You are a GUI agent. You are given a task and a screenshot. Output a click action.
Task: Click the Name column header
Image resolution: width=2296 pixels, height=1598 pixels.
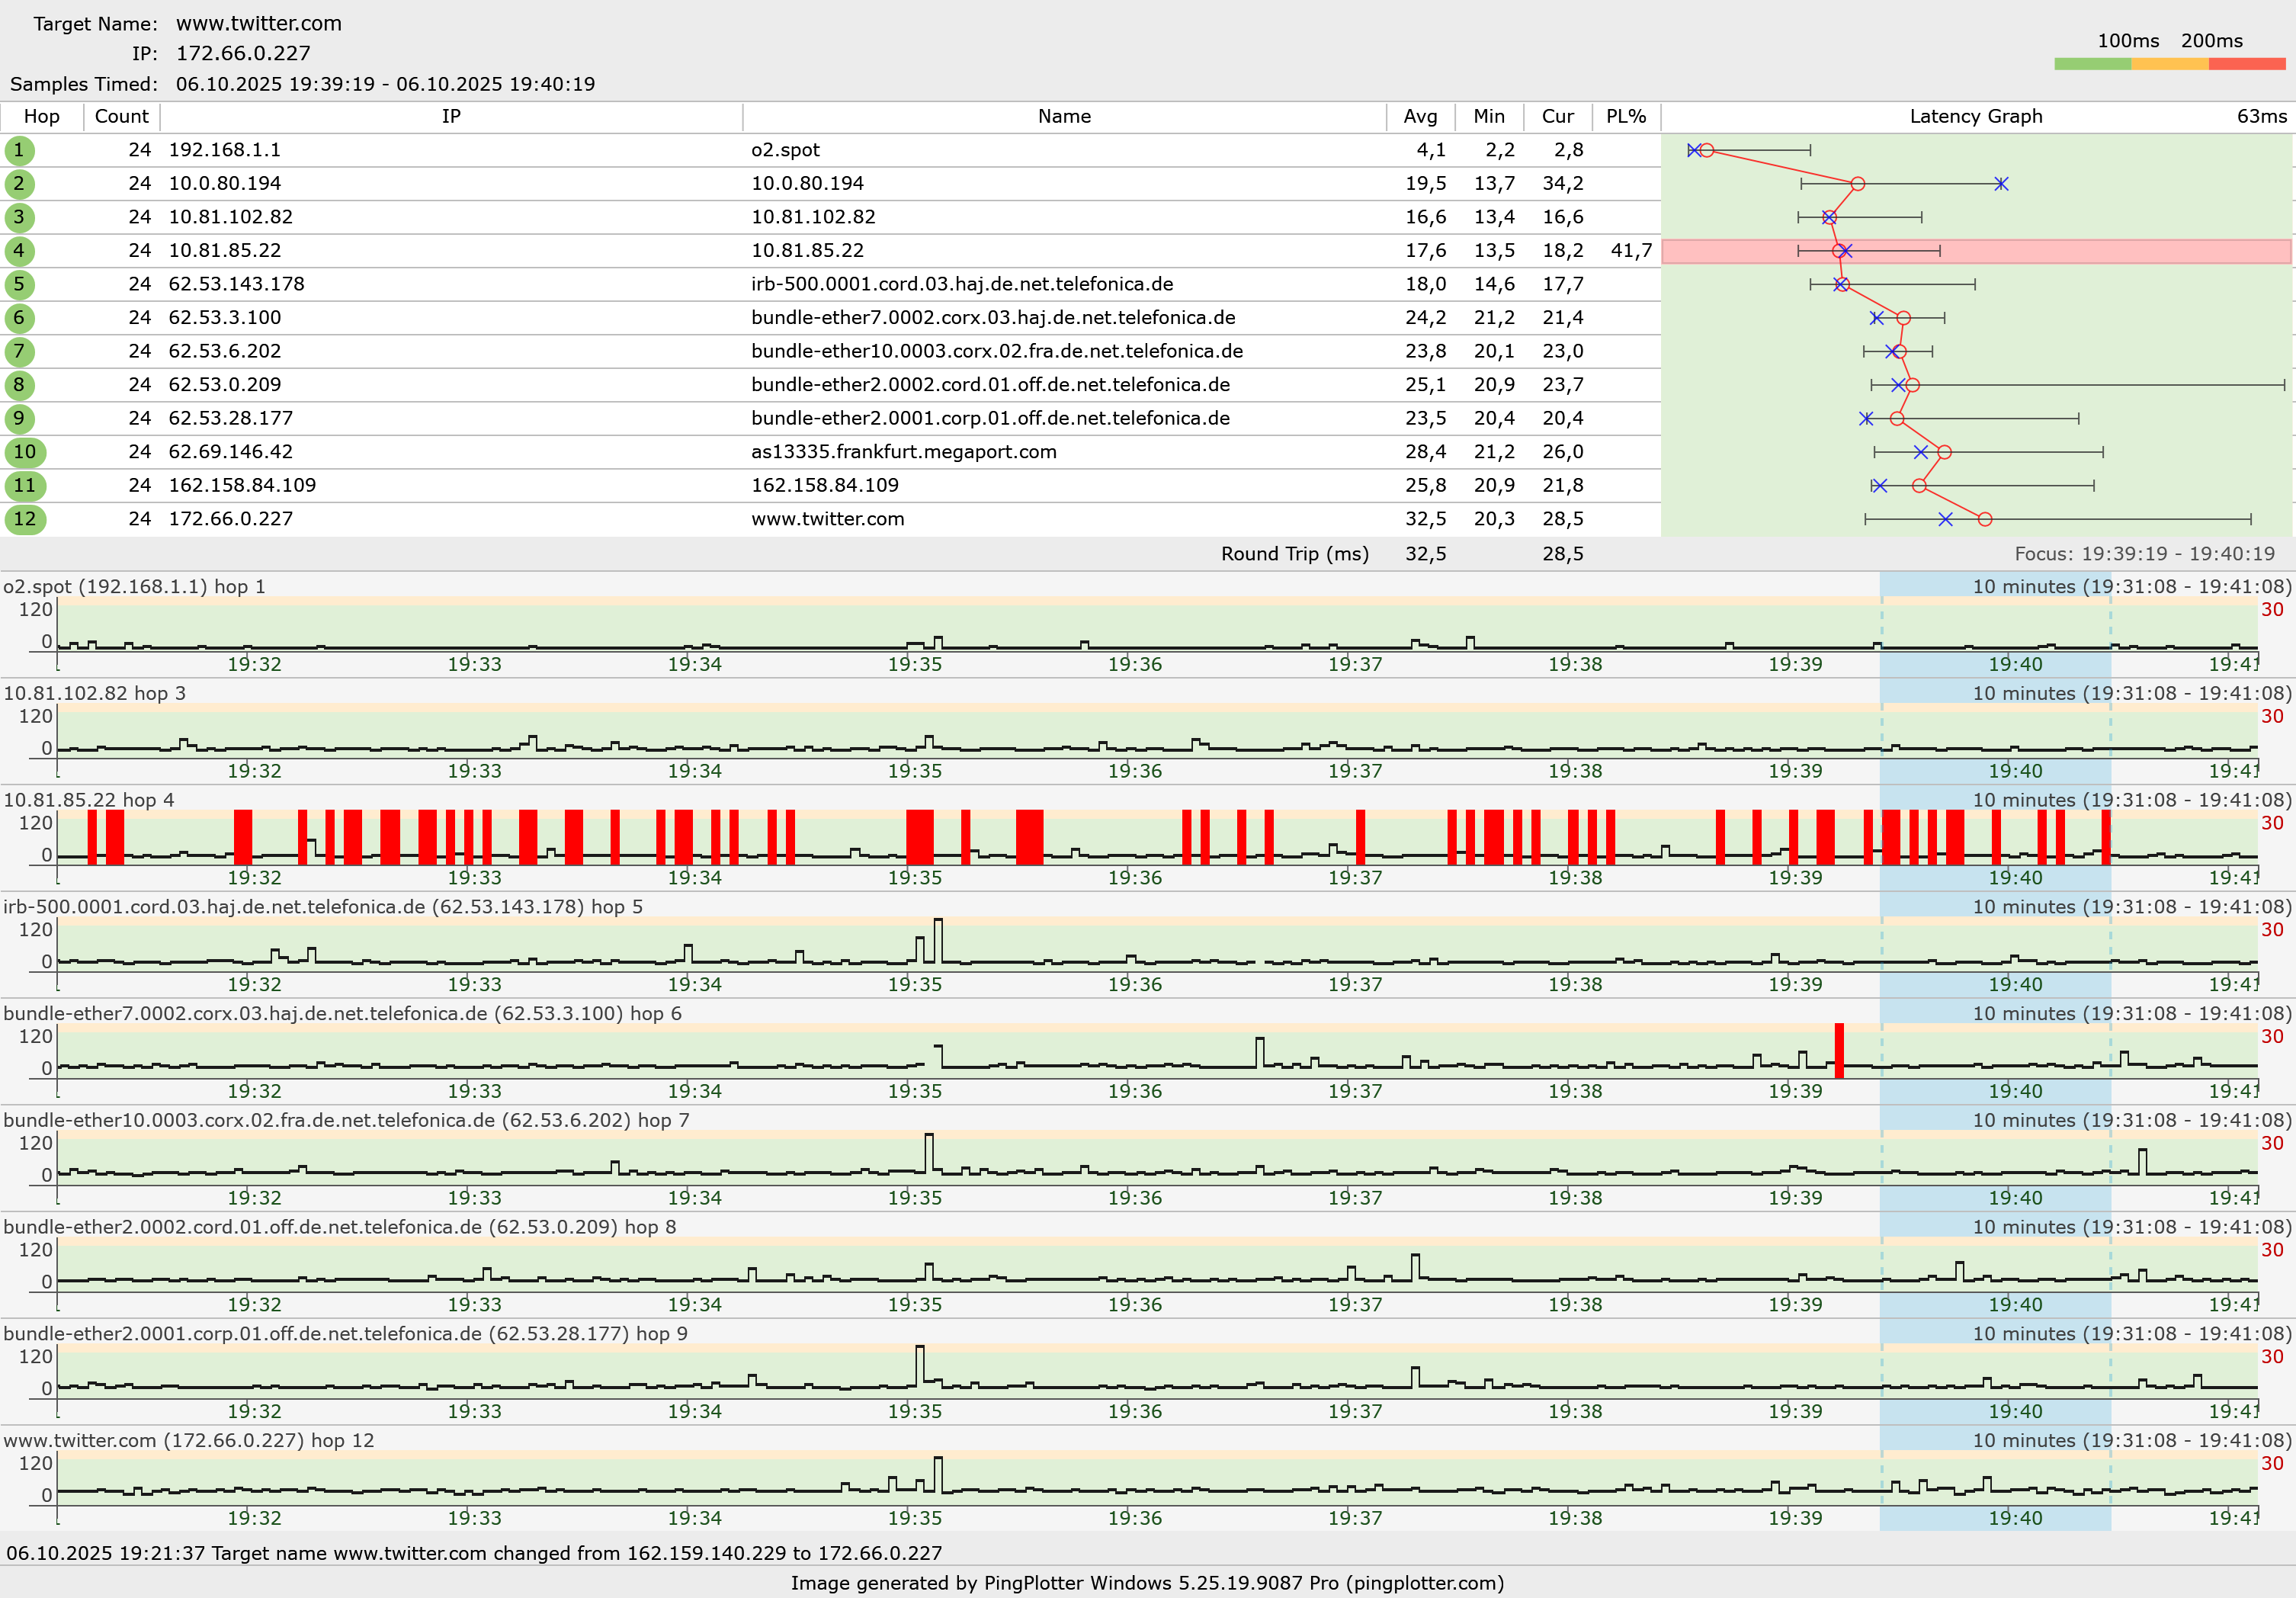pyautogui.click(x=1064, y=116)
